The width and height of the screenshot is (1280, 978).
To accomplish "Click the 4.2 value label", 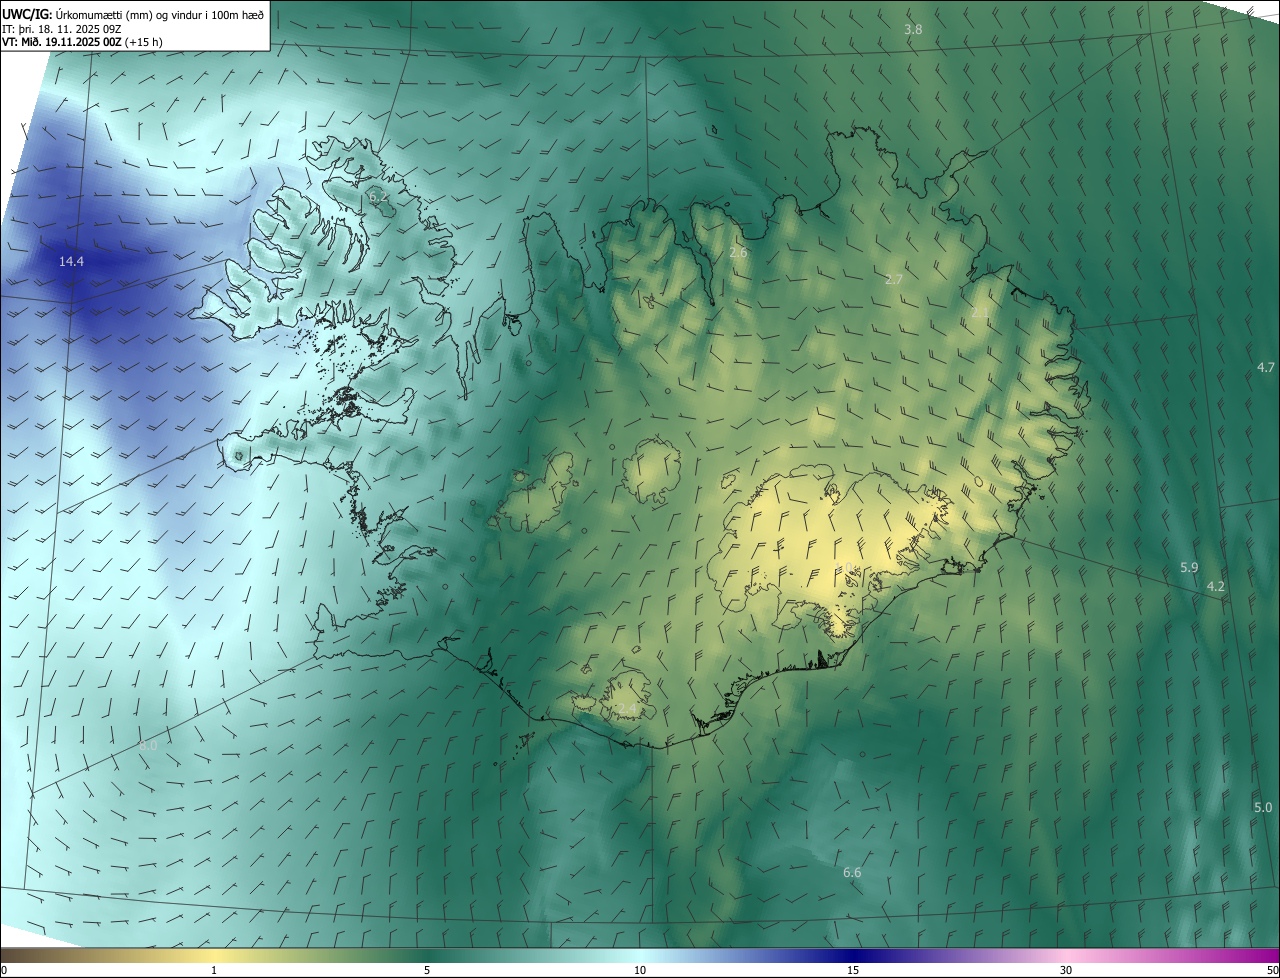I will [1216, 586].
